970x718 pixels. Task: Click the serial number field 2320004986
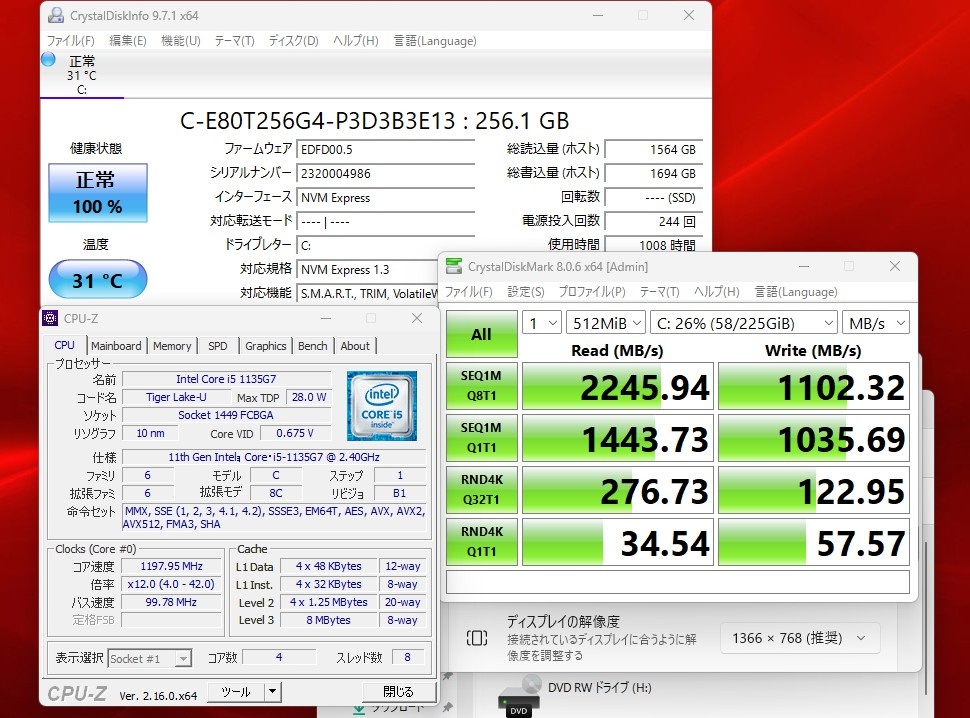tap(385, 174)
